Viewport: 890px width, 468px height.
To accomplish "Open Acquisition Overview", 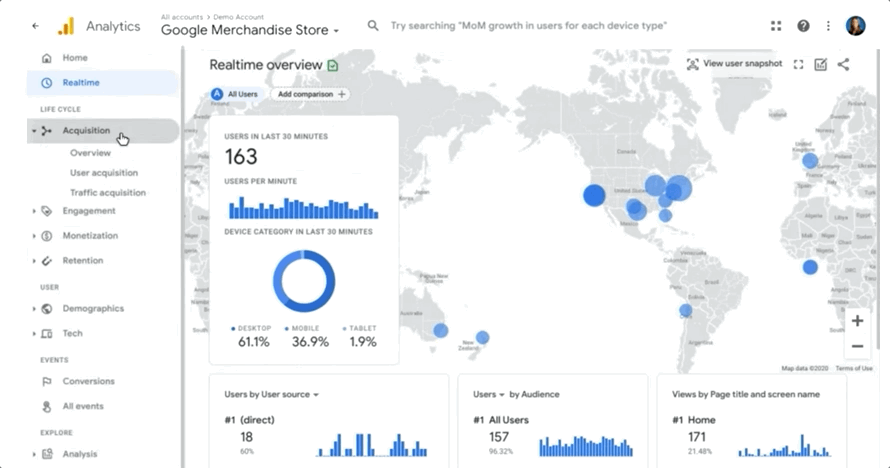I will 90,153.
